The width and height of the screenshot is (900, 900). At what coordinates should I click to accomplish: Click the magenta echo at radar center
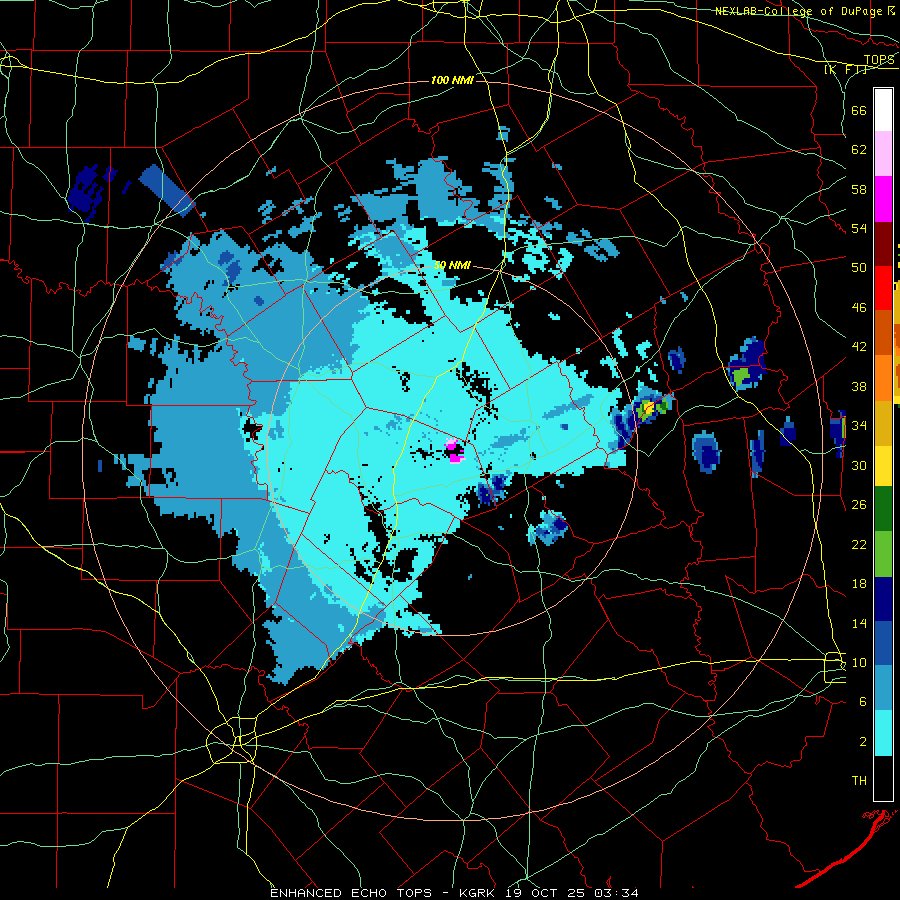pos(455,451)
